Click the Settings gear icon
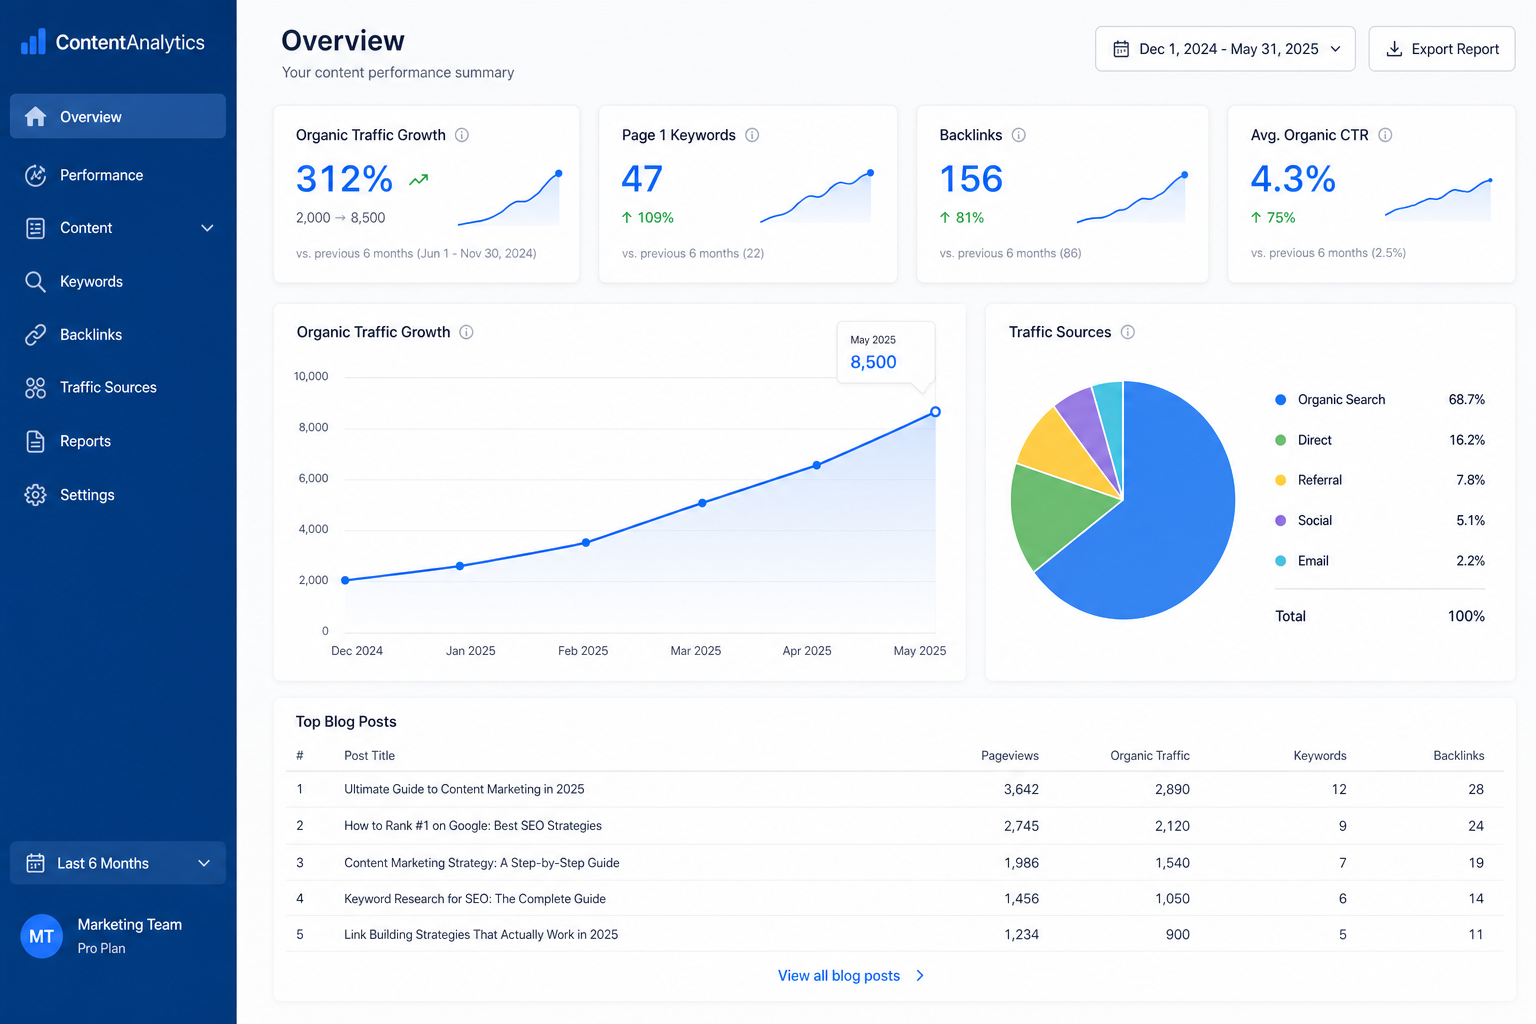This screenshot has height=1024, width=1536. coord(35,495)
